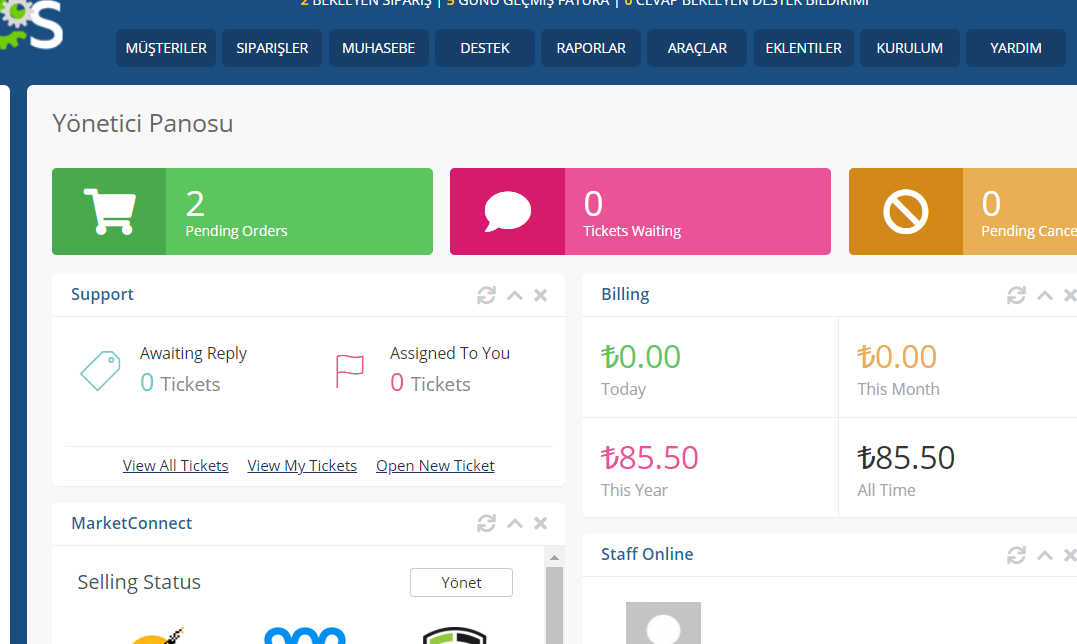Collapse the MarketConnect panel with chevron
The height and width of the screenshot is (644, 1077).
point(514,524)
